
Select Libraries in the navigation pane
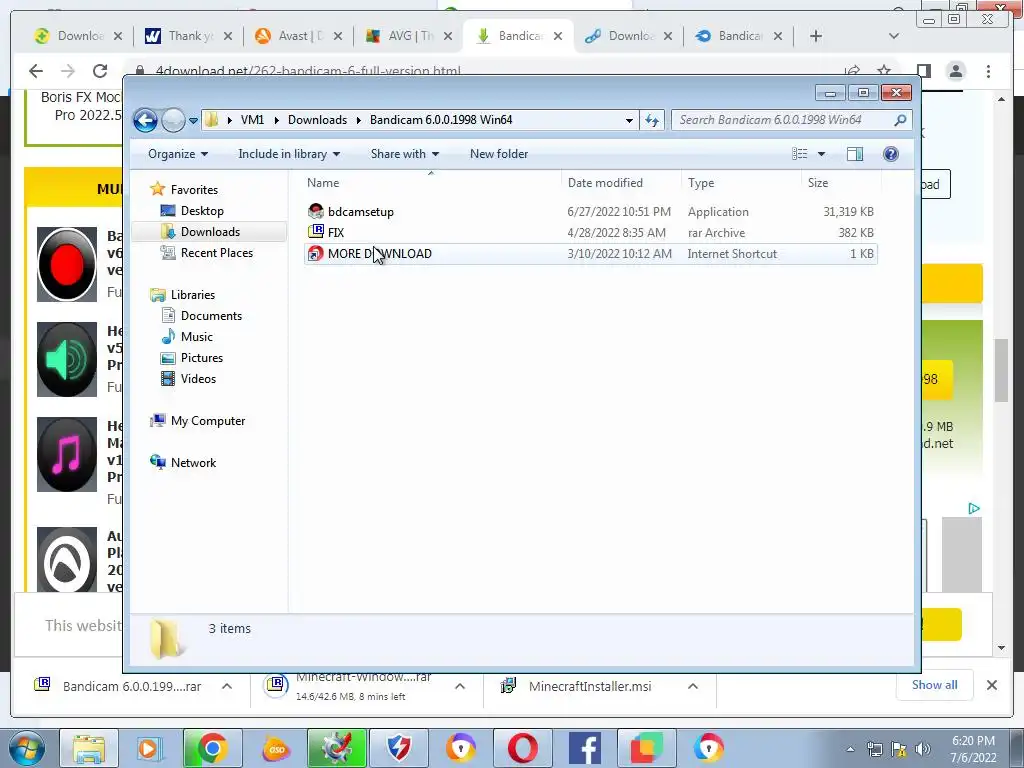tap(192, 295)
